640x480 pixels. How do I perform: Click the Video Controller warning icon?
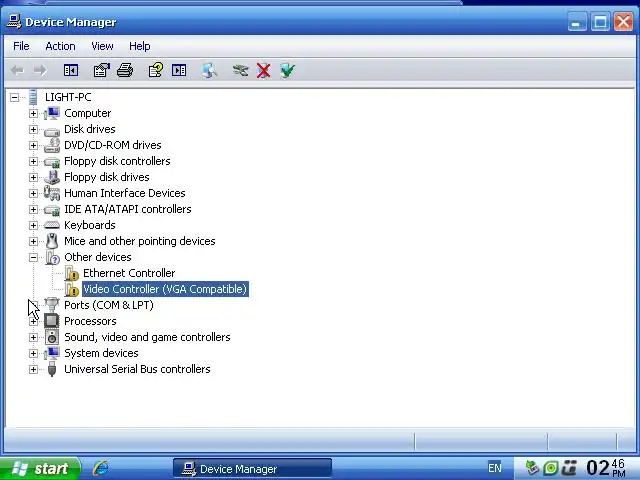[72, 289]
